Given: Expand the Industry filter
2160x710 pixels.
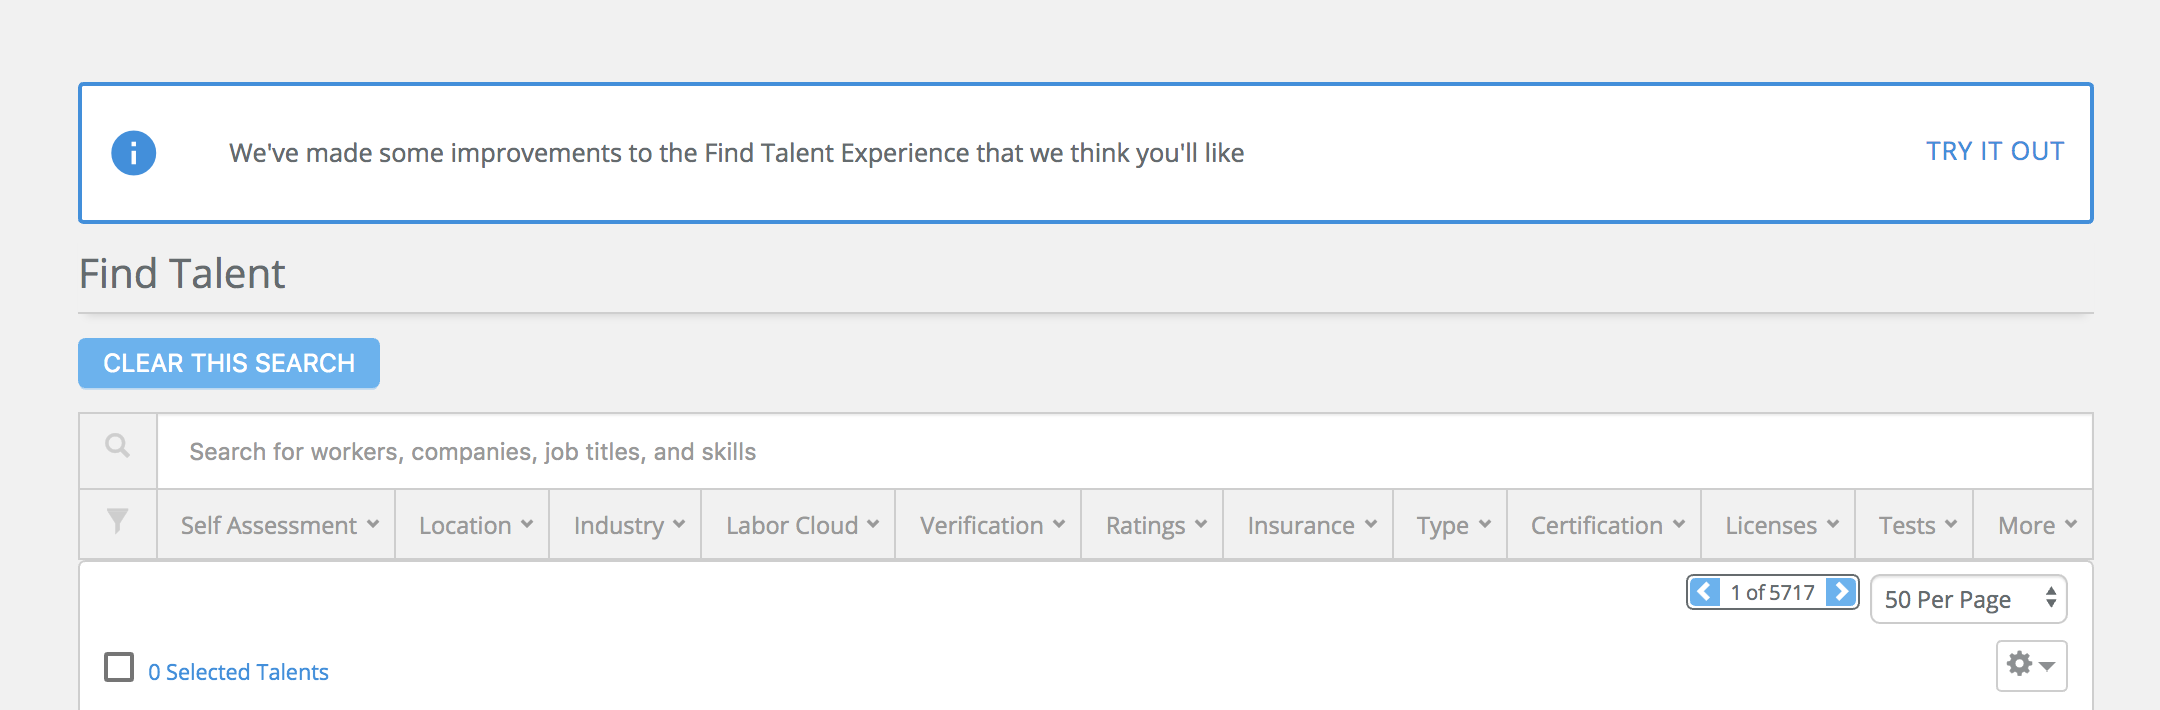Looking at the screenshot, I should 628,525.
